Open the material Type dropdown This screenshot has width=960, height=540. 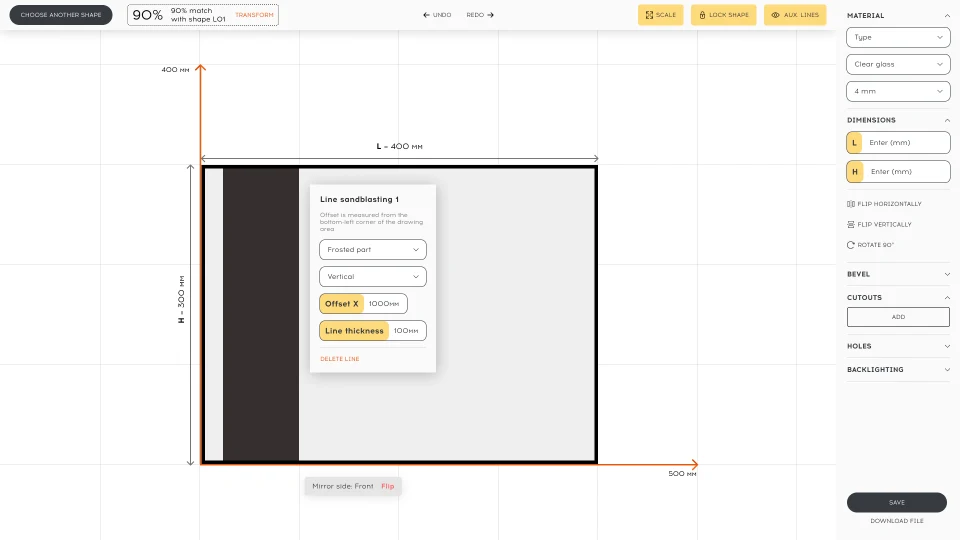[x=898, y=37]
